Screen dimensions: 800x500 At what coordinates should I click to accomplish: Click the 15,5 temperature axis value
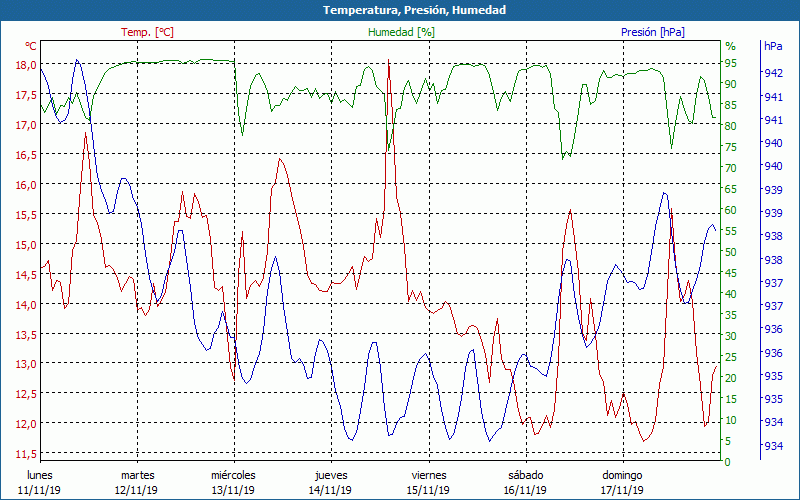pos(26,215)
